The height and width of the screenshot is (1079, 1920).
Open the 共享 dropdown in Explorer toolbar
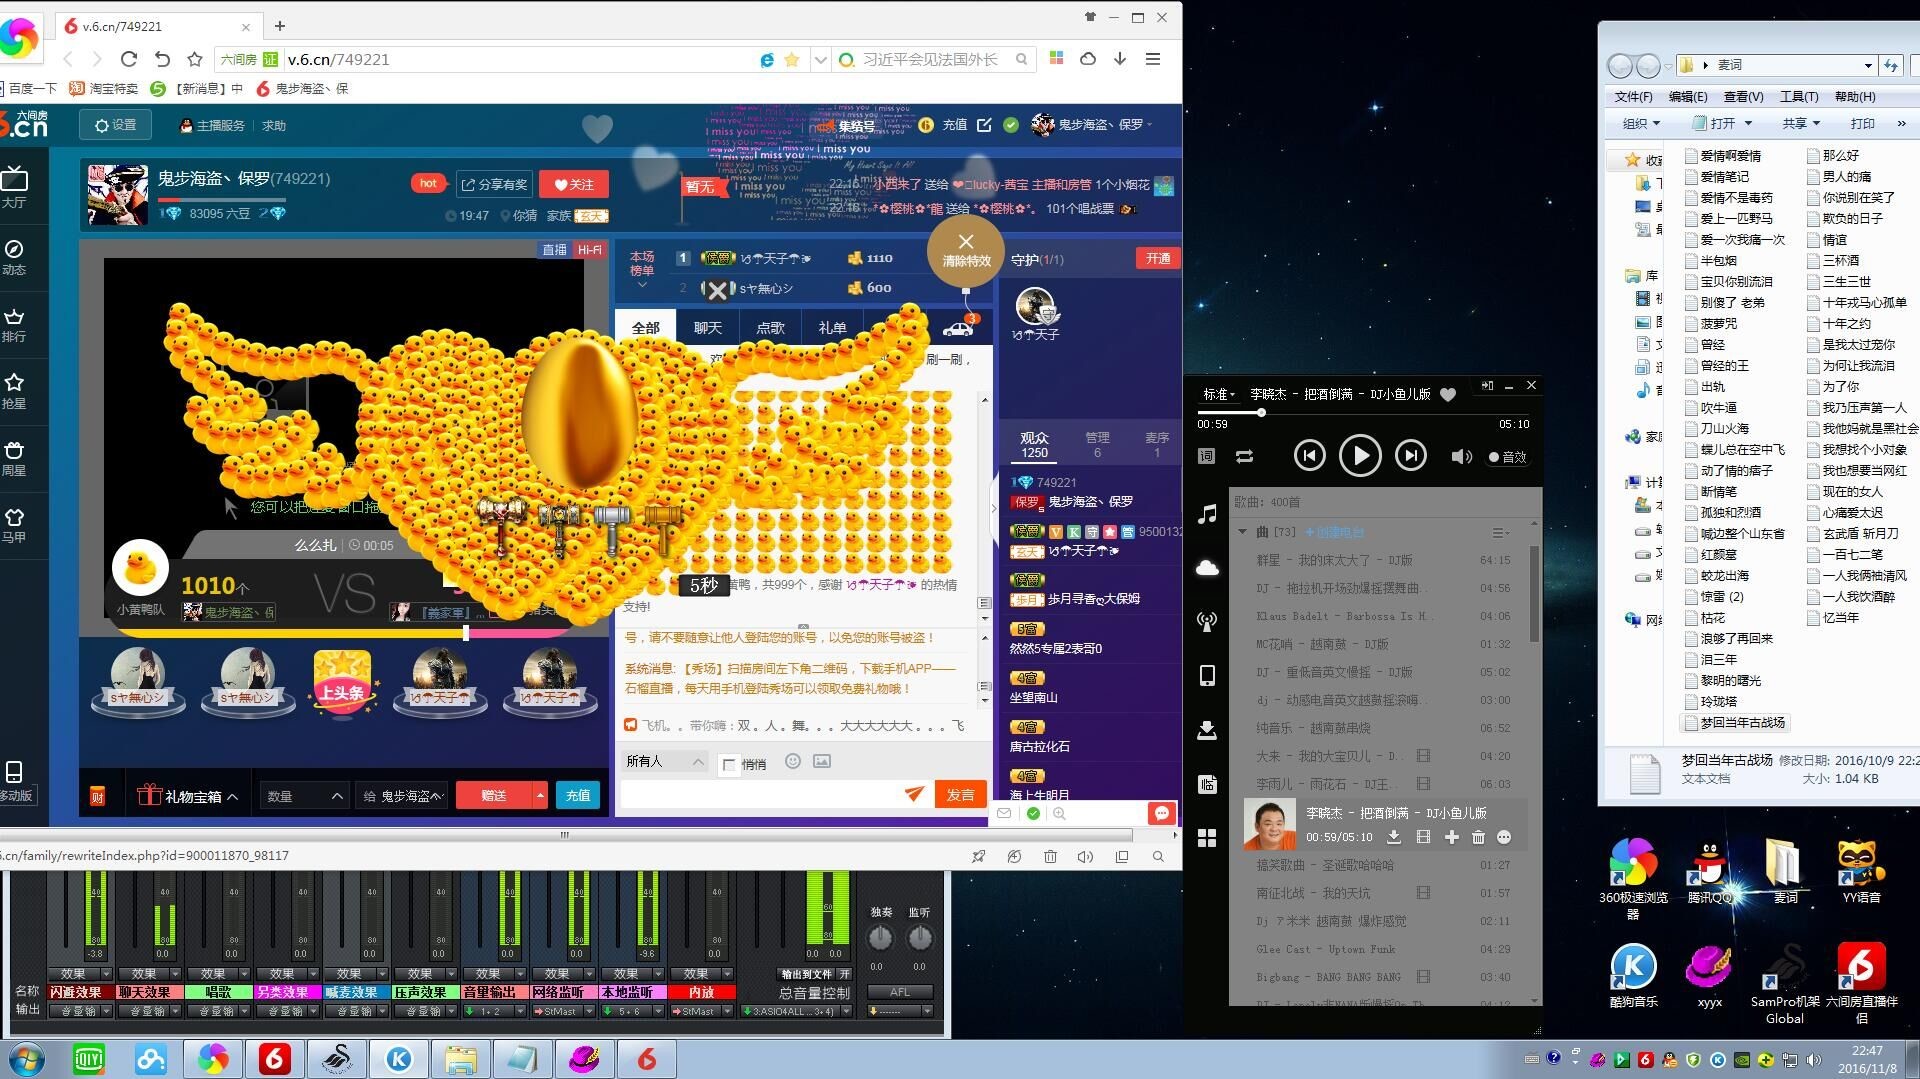point(1801,123)
